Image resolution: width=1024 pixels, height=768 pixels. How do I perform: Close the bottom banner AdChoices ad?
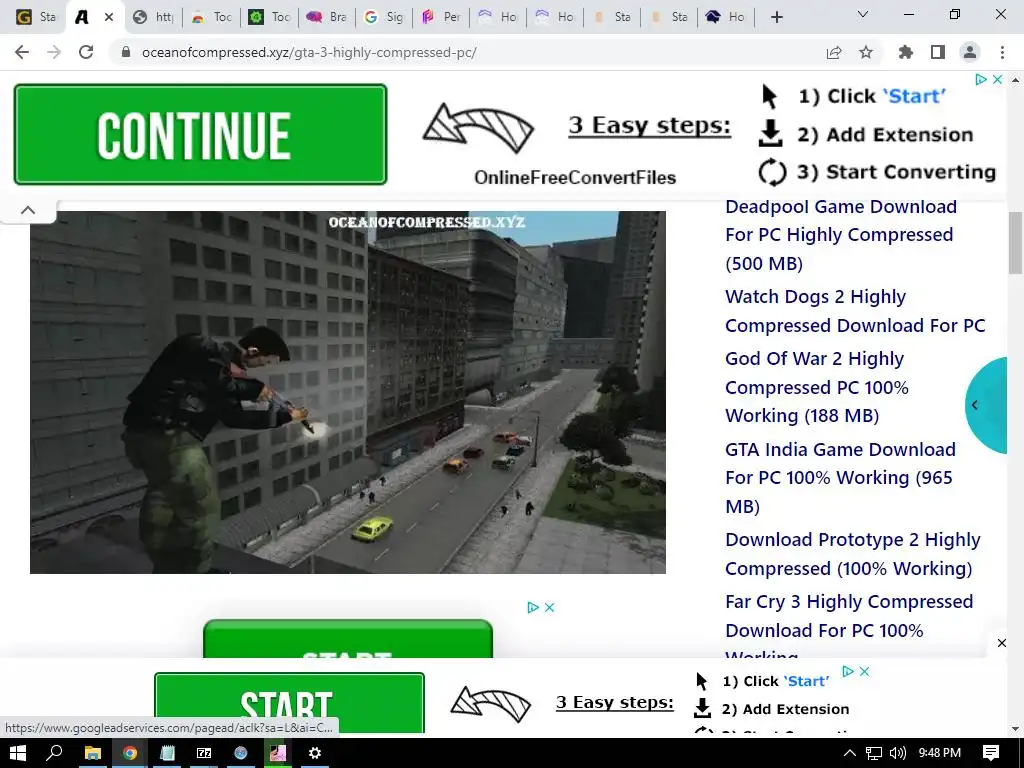tap(864, 671)
